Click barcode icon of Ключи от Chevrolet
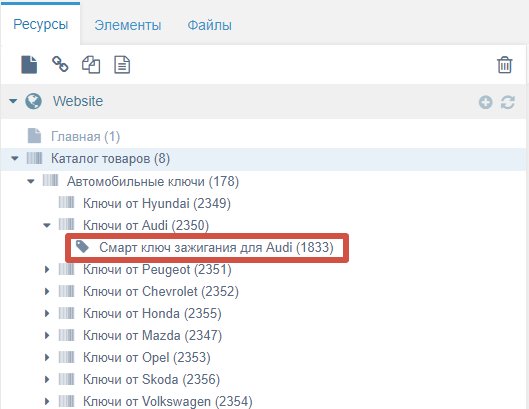This screenshot has height=409, width=529. click(66, 291)
